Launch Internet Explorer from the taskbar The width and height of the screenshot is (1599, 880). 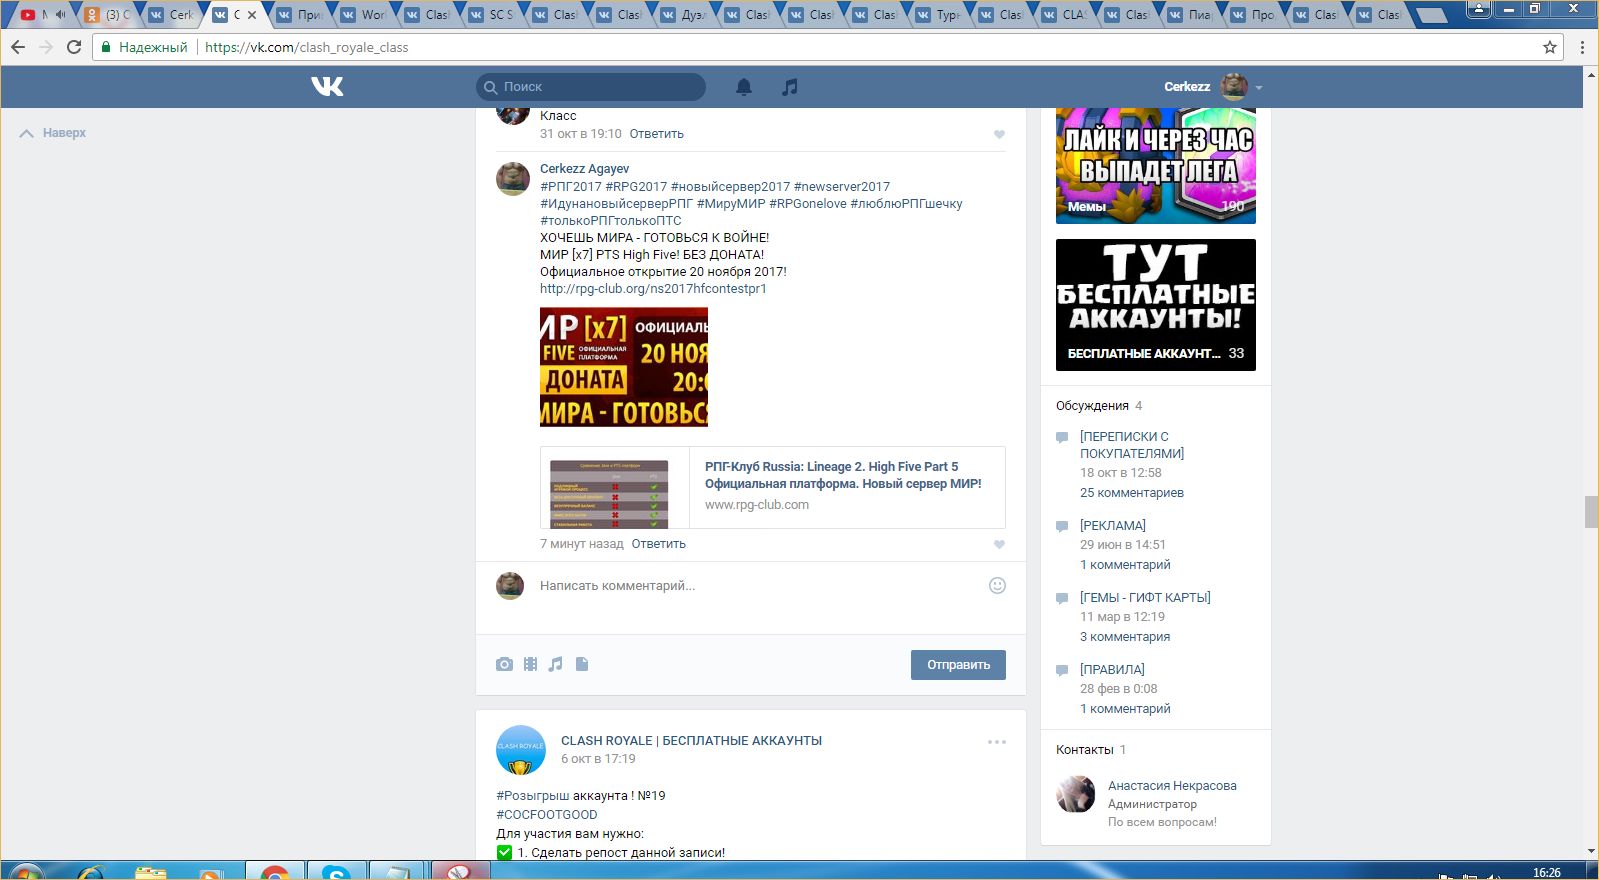coord(91,872)
